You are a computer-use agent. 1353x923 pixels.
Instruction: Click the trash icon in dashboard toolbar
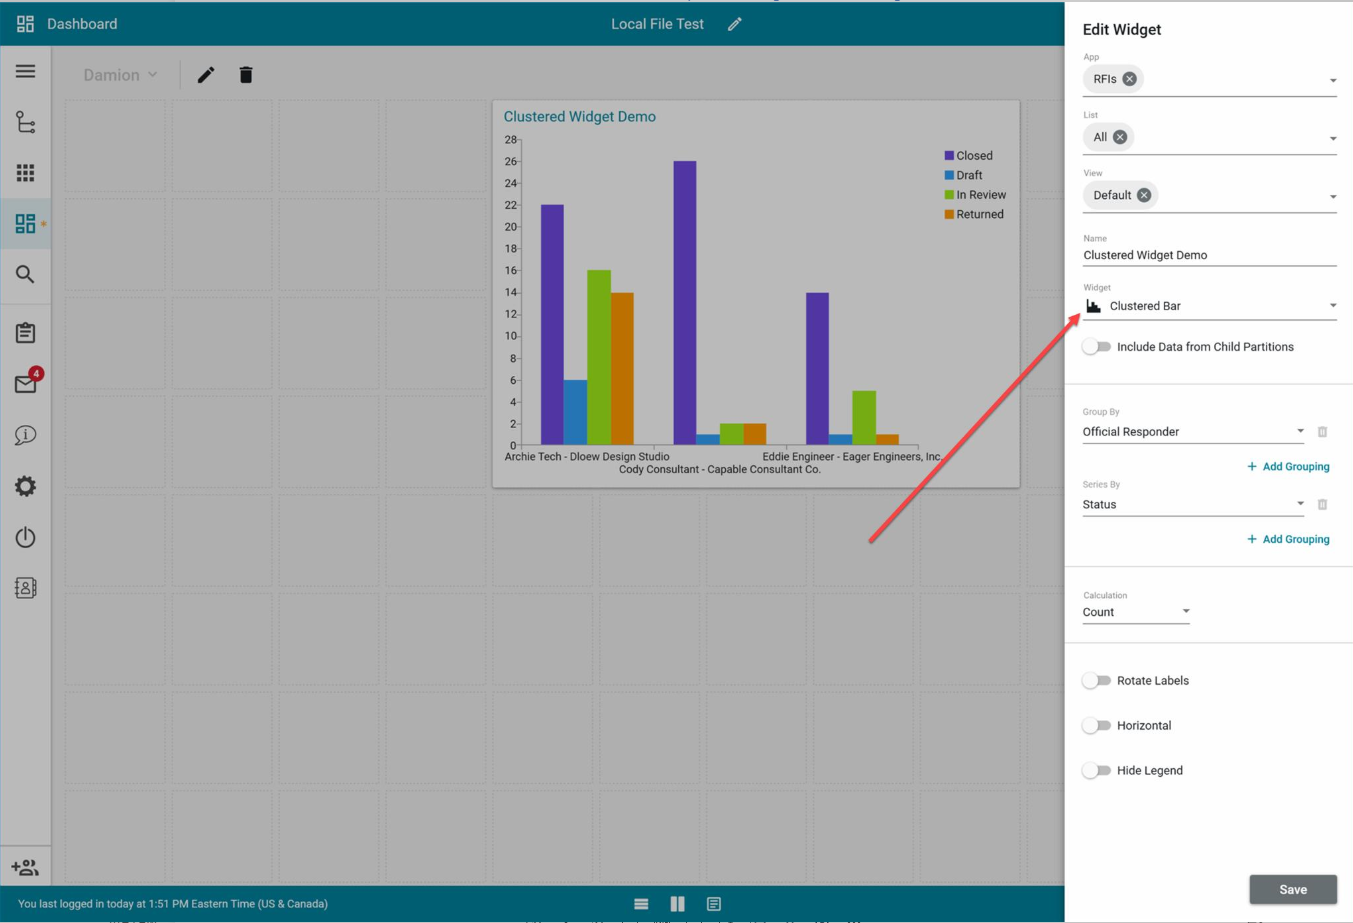[x=246, y=75]
